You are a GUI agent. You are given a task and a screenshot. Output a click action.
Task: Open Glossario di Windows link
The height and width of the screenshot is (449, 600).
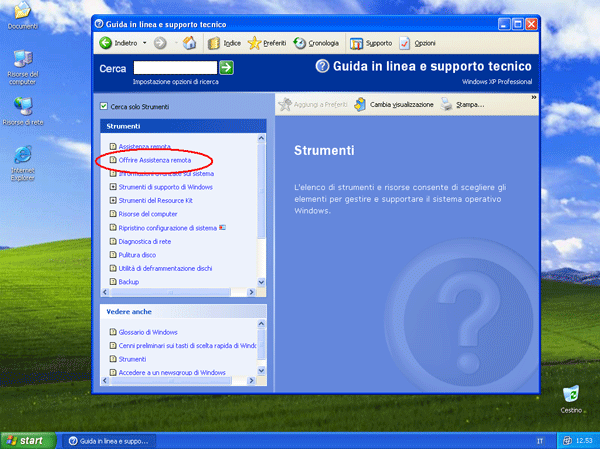click(x=148, y=332)
